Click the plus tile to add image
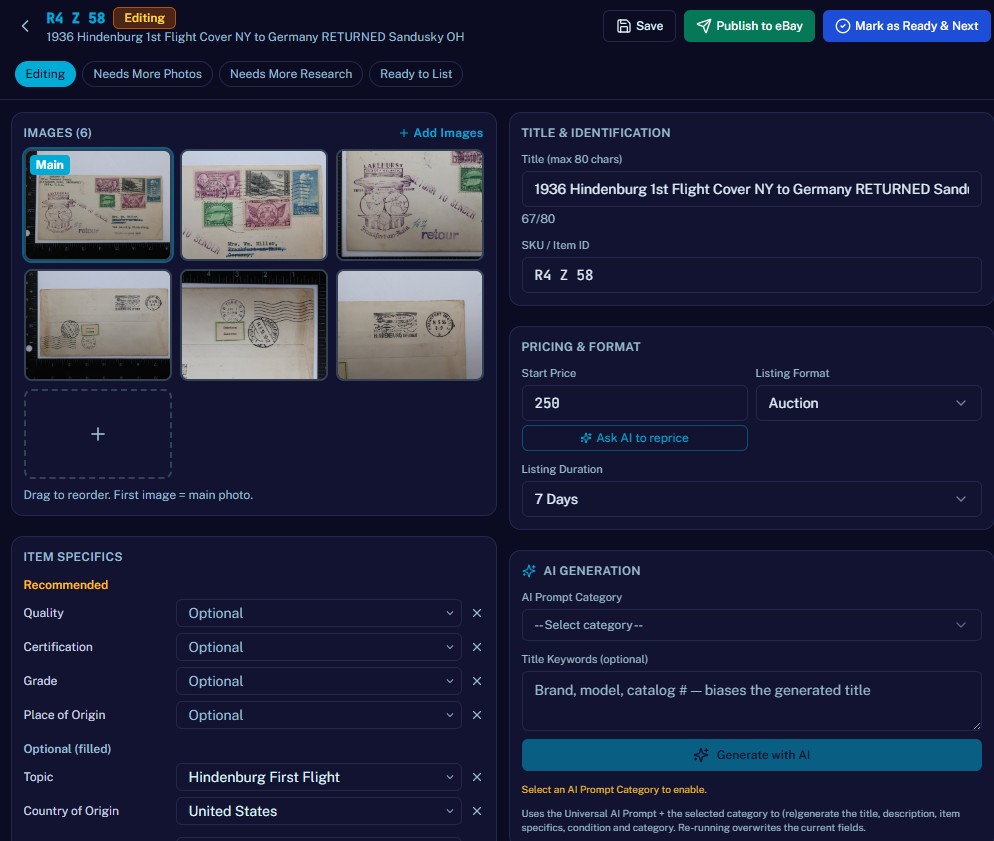Image resolution: width=994 pixels, height=841 pixels. pos(98,434)
